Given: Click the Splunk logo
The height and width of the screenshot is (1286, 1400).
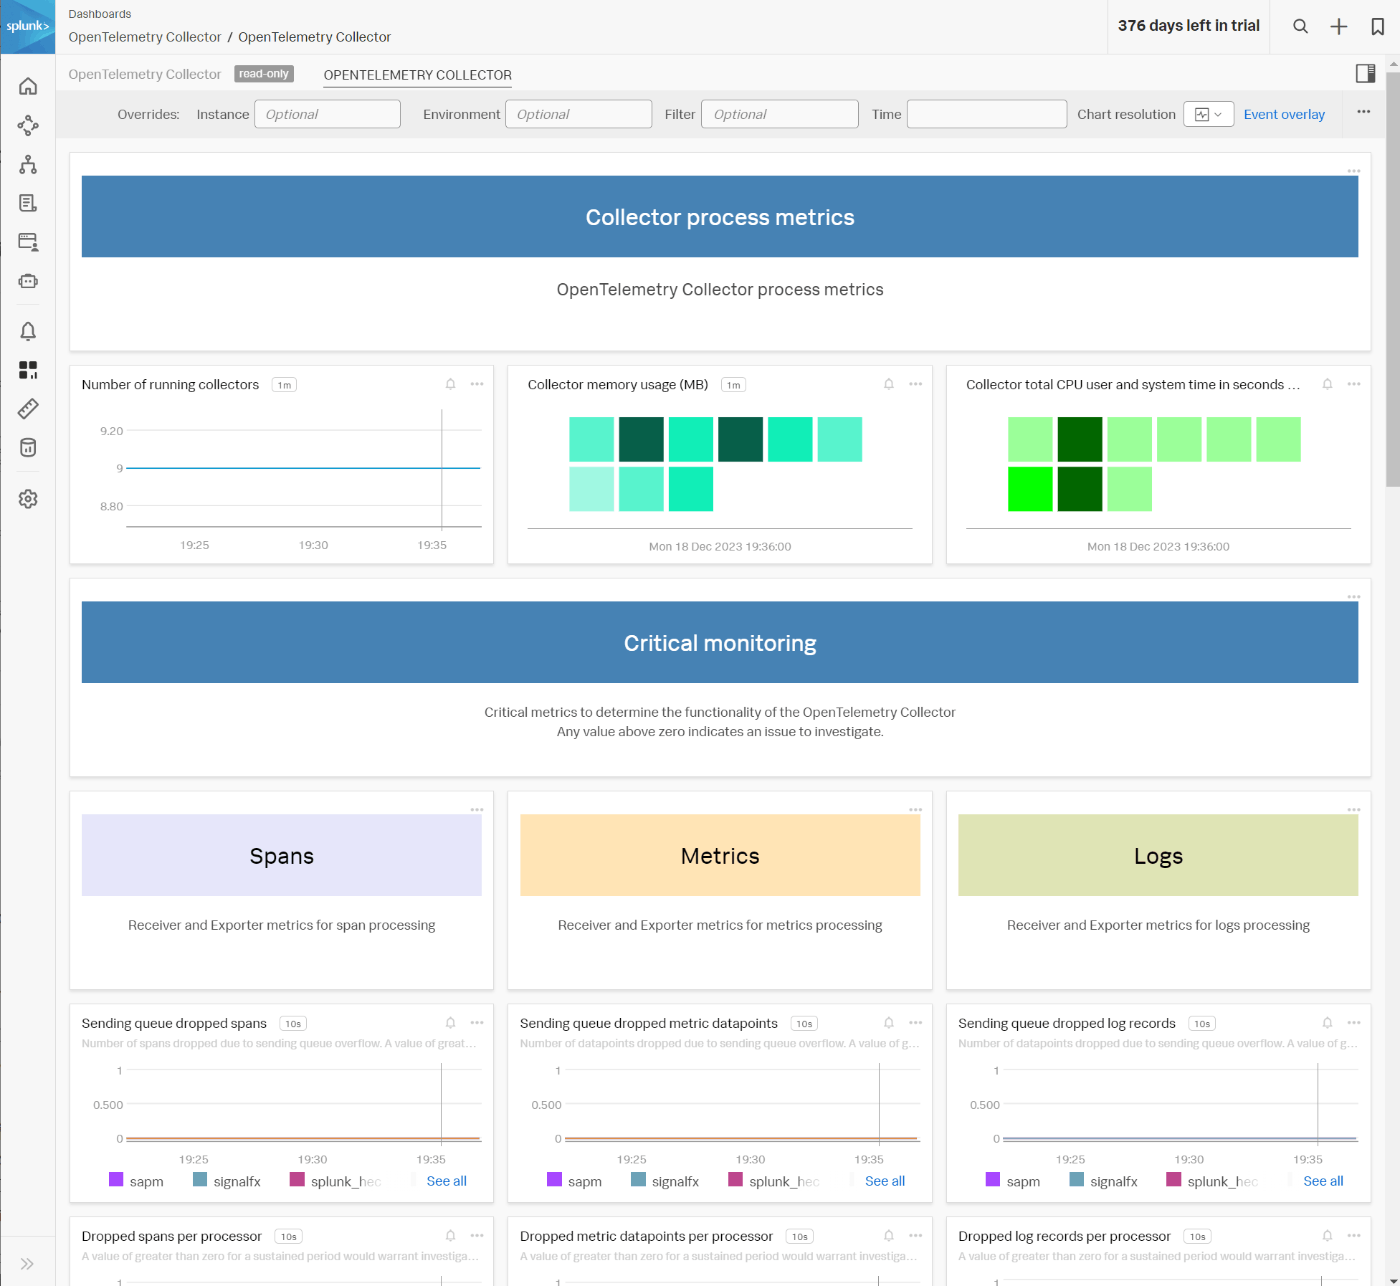Looking at the screenshot, I should click(27, 26).
